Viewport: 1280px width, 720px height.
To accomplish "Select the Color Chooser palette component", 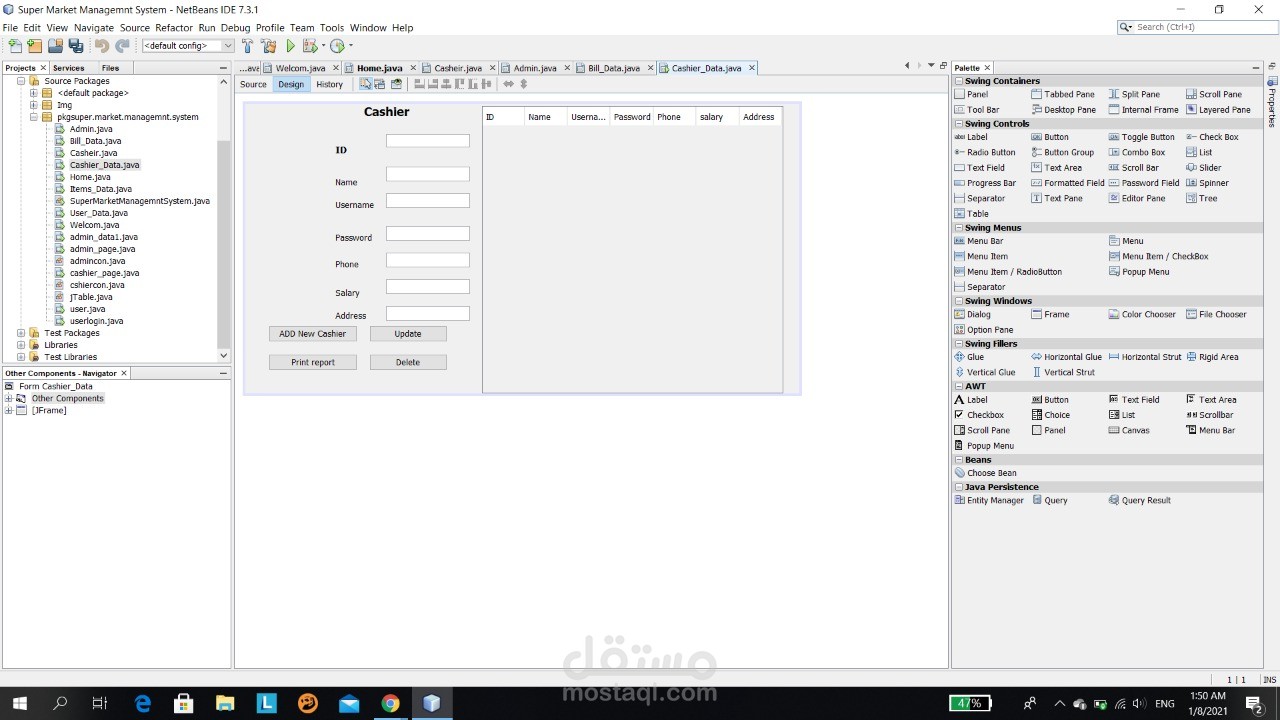I will pos(1142,314).
